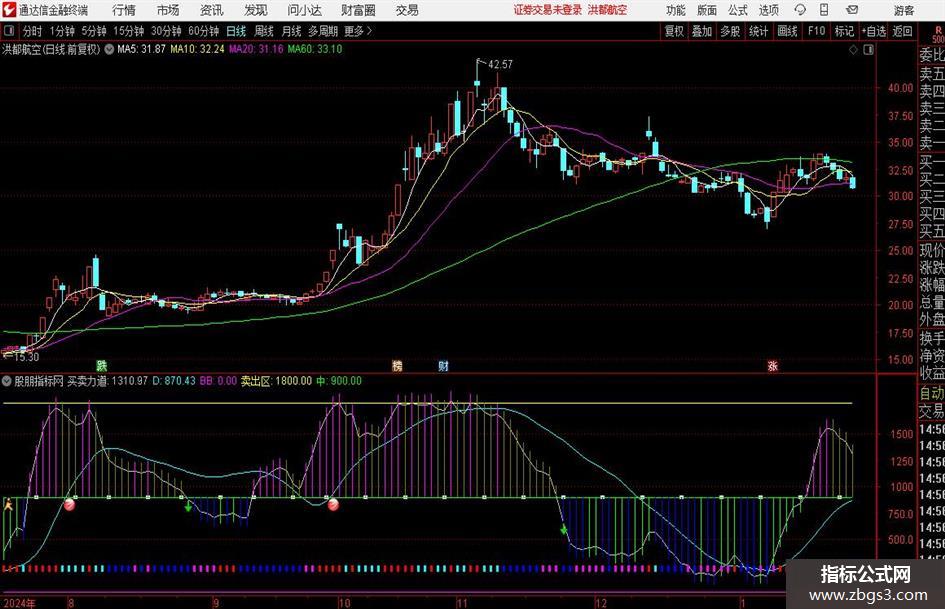Click the 游客 user label

coord(903,10)
